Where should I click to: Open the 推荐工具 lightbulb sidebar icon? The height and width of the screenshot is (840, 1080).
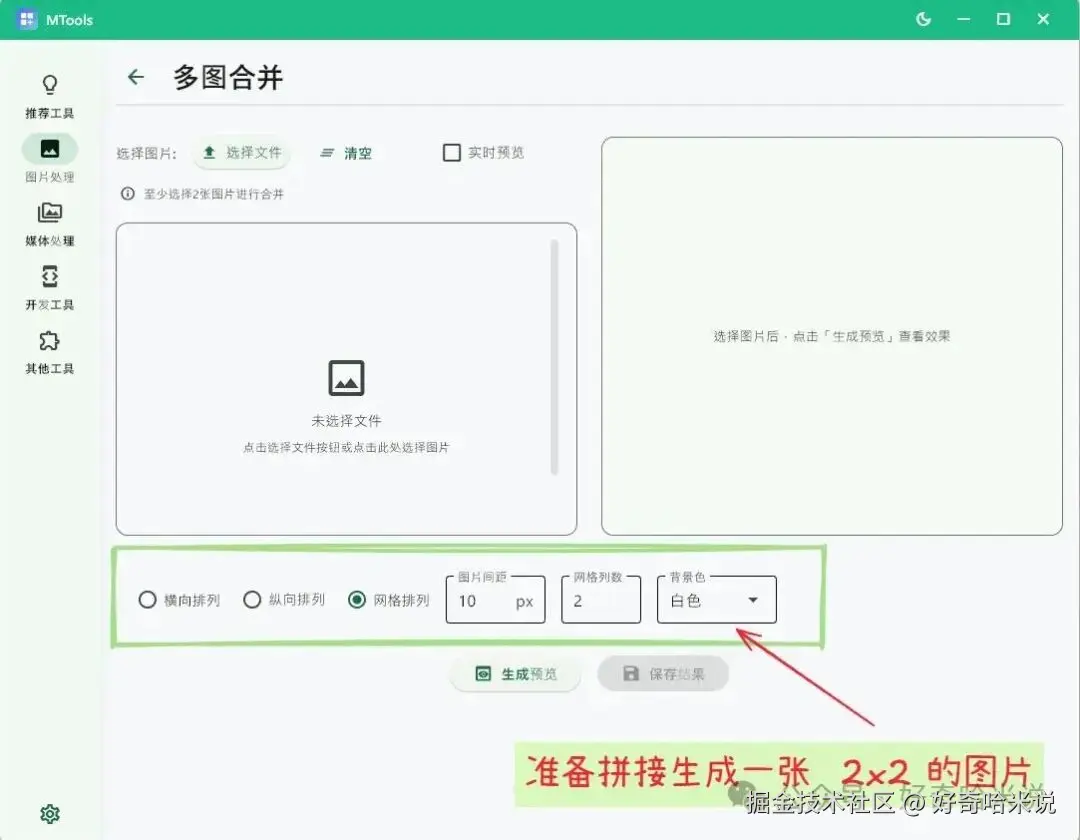click(x=49, y=95)
